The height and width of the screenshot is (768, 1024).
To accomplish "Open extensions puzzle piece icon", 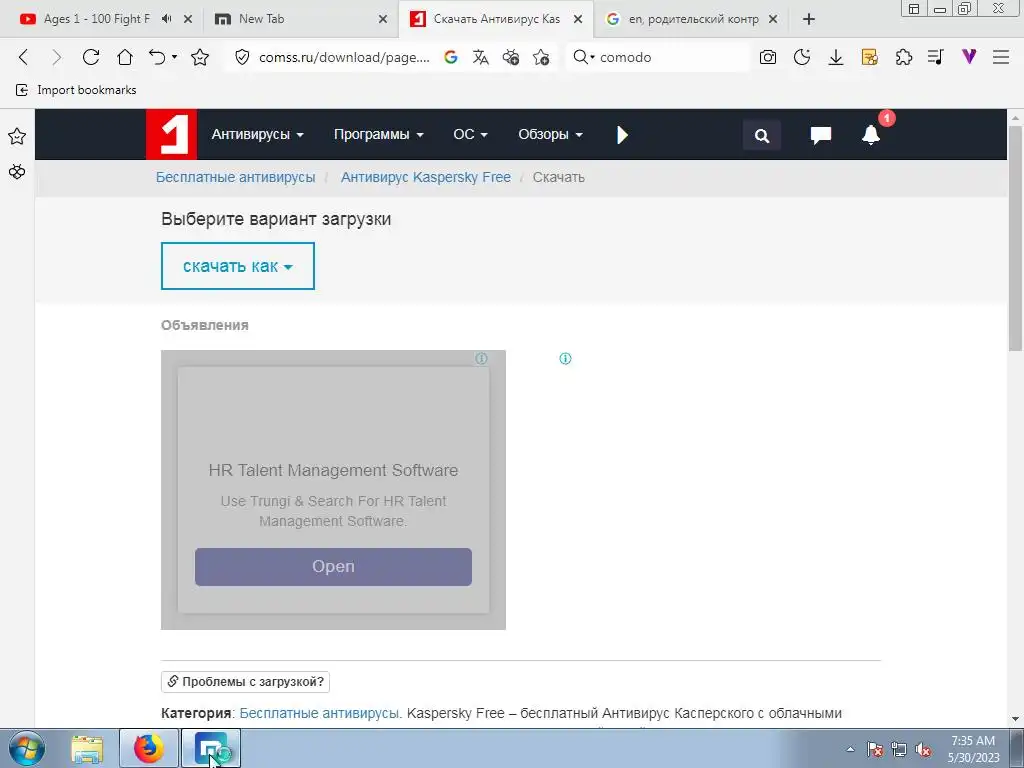I will [904, 57].
